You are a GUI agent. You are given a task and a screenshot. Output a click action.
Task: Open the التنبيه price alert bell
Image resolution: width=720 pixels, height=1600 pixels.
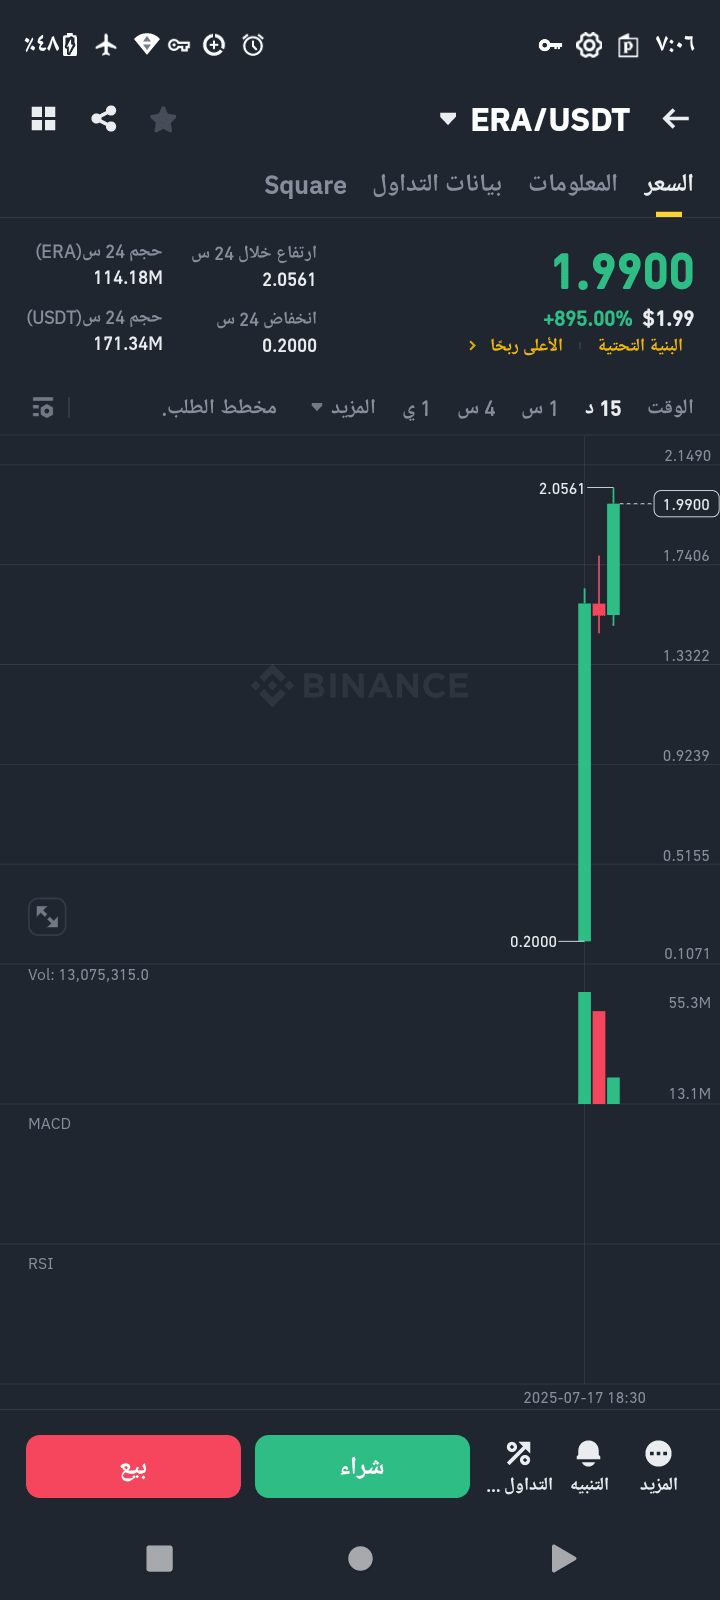click(x=589, y=1467)
